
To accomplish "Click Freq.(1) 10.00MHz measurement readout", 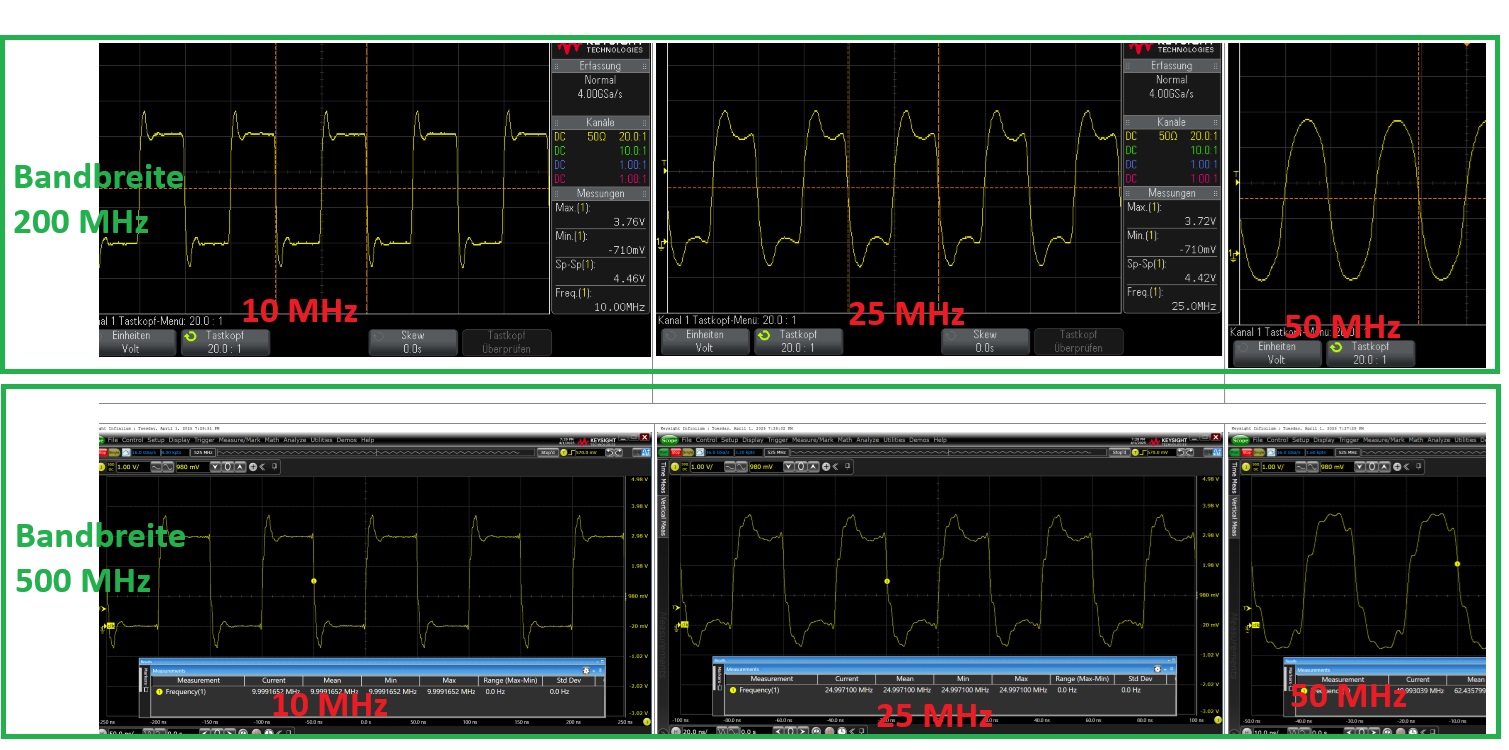I will (x=600, y=299).
